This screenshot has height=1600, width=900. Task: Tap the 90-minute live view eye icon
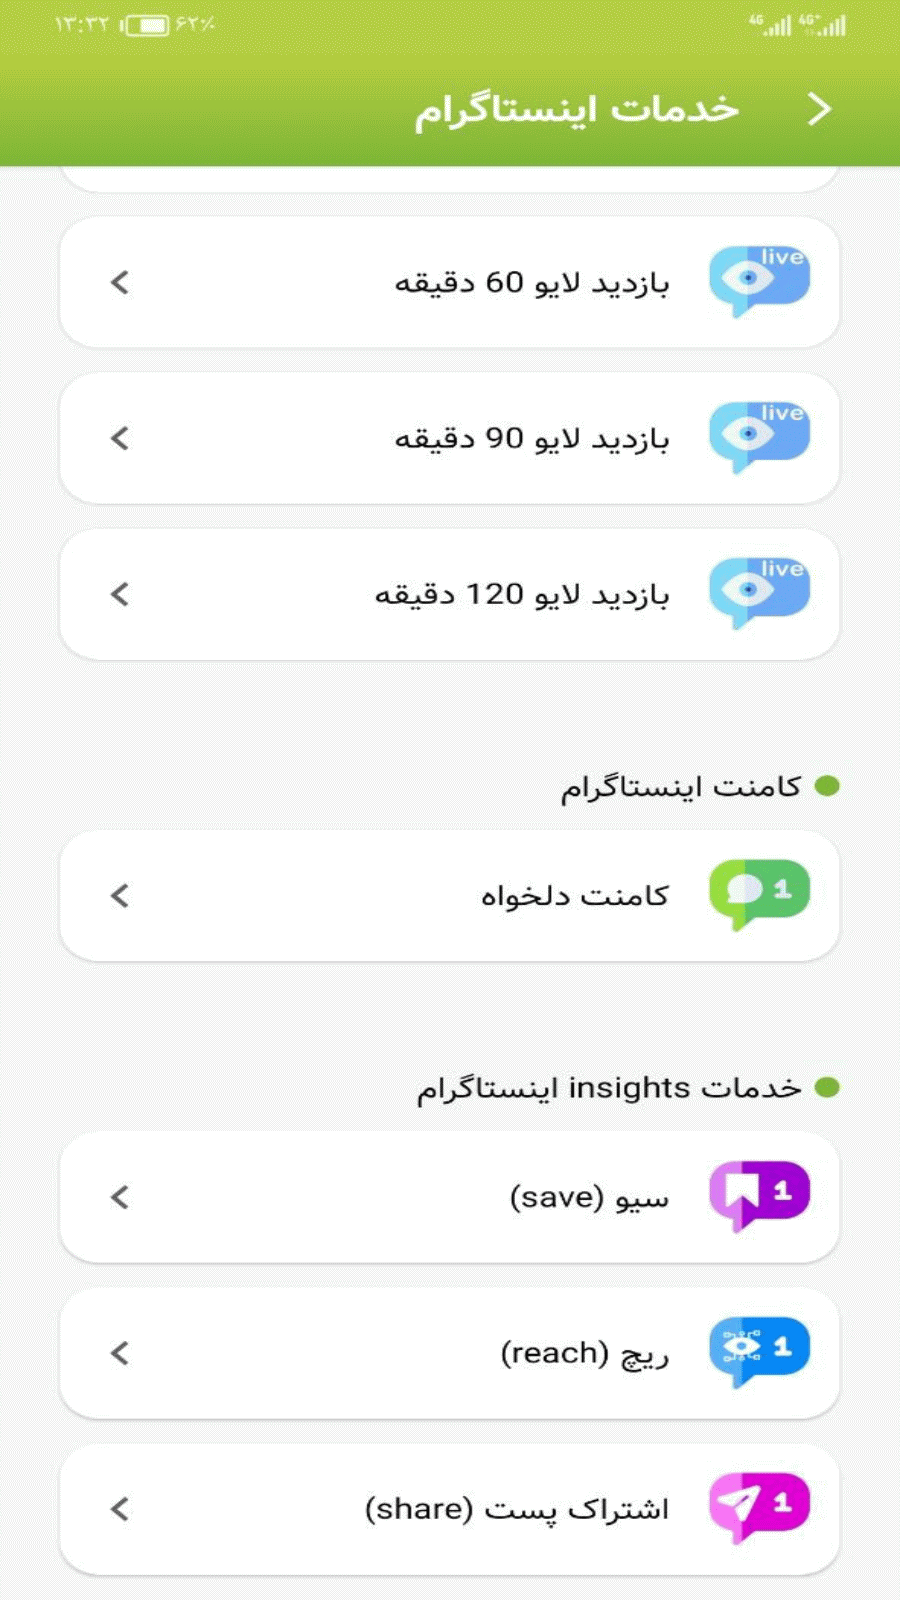[x=759, y=437]
